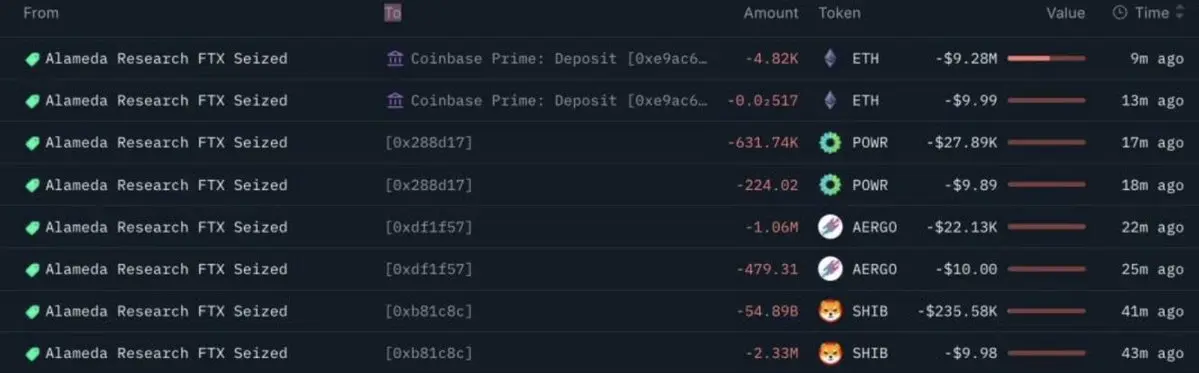Click the POWR token icon for 631.74K transfer
The width and height of the screenshot is (1199, 373).
pos(830,143)
